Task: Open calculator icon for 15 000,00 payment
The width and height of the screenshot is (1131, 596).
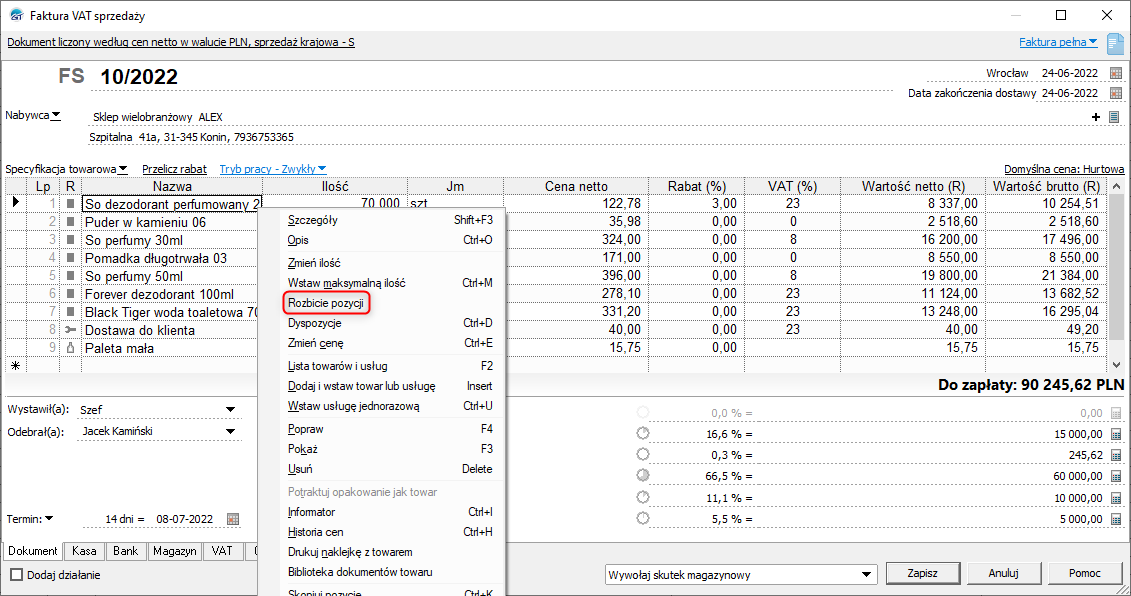Action: [1116, 434]
